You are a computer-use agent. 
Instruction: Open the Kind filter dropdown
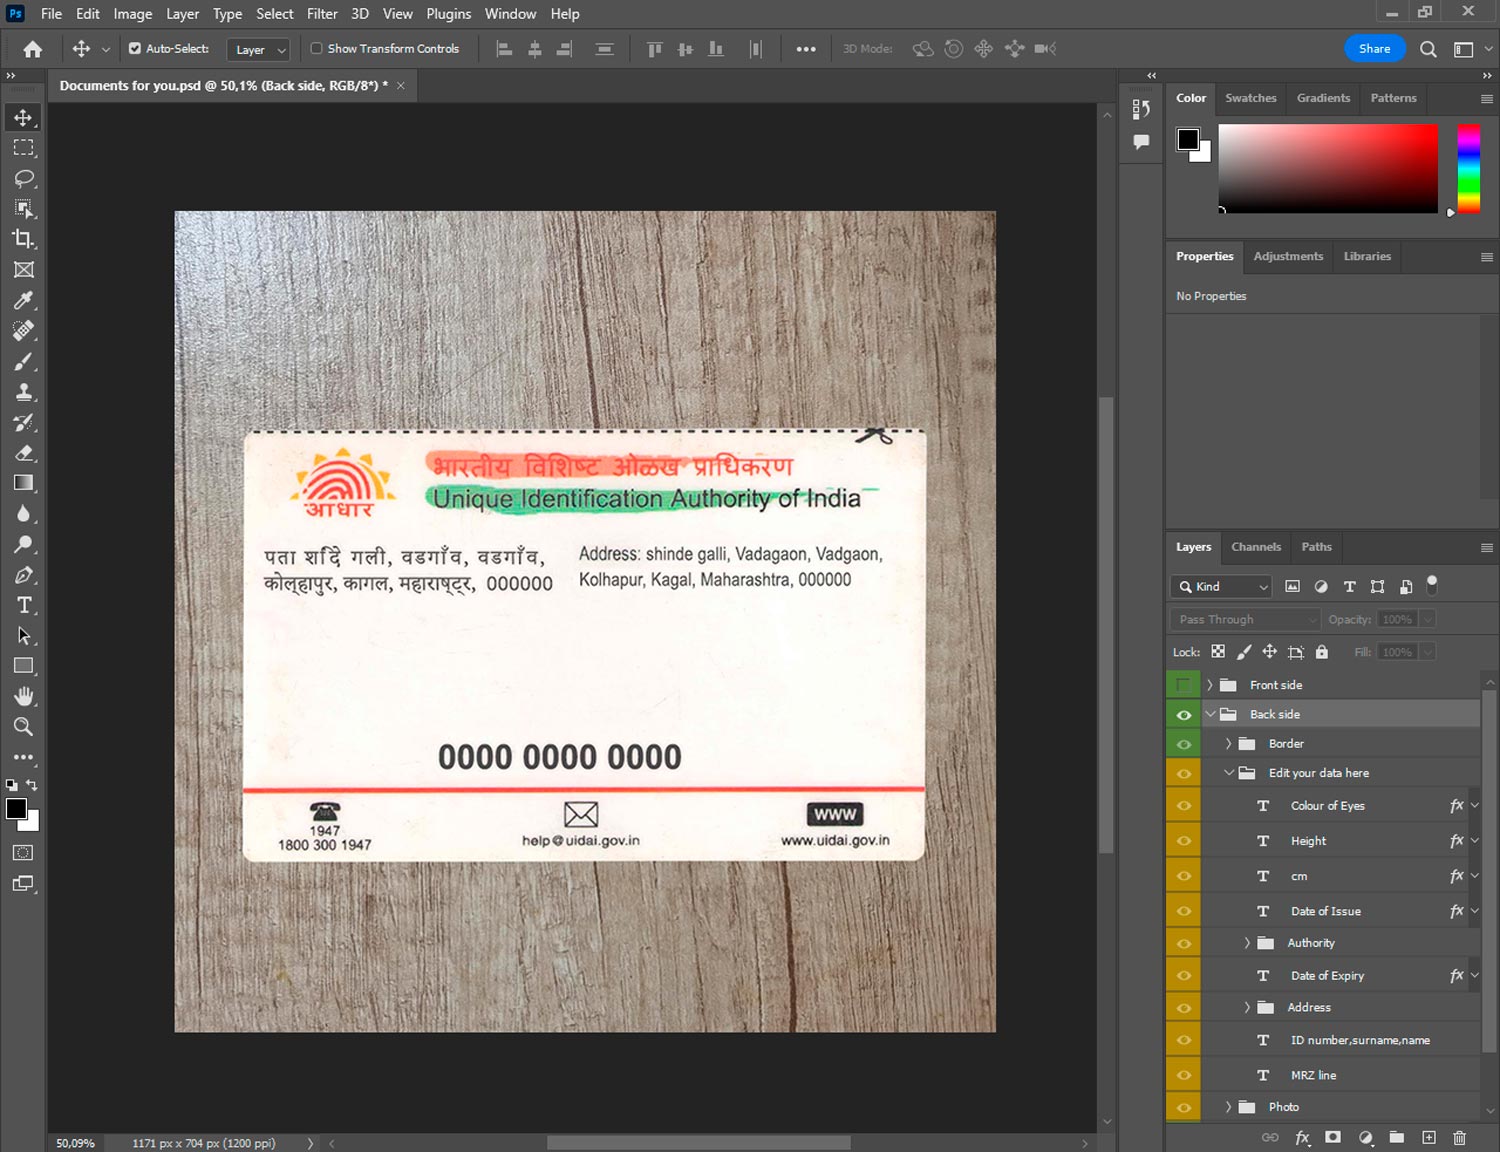1222,587
